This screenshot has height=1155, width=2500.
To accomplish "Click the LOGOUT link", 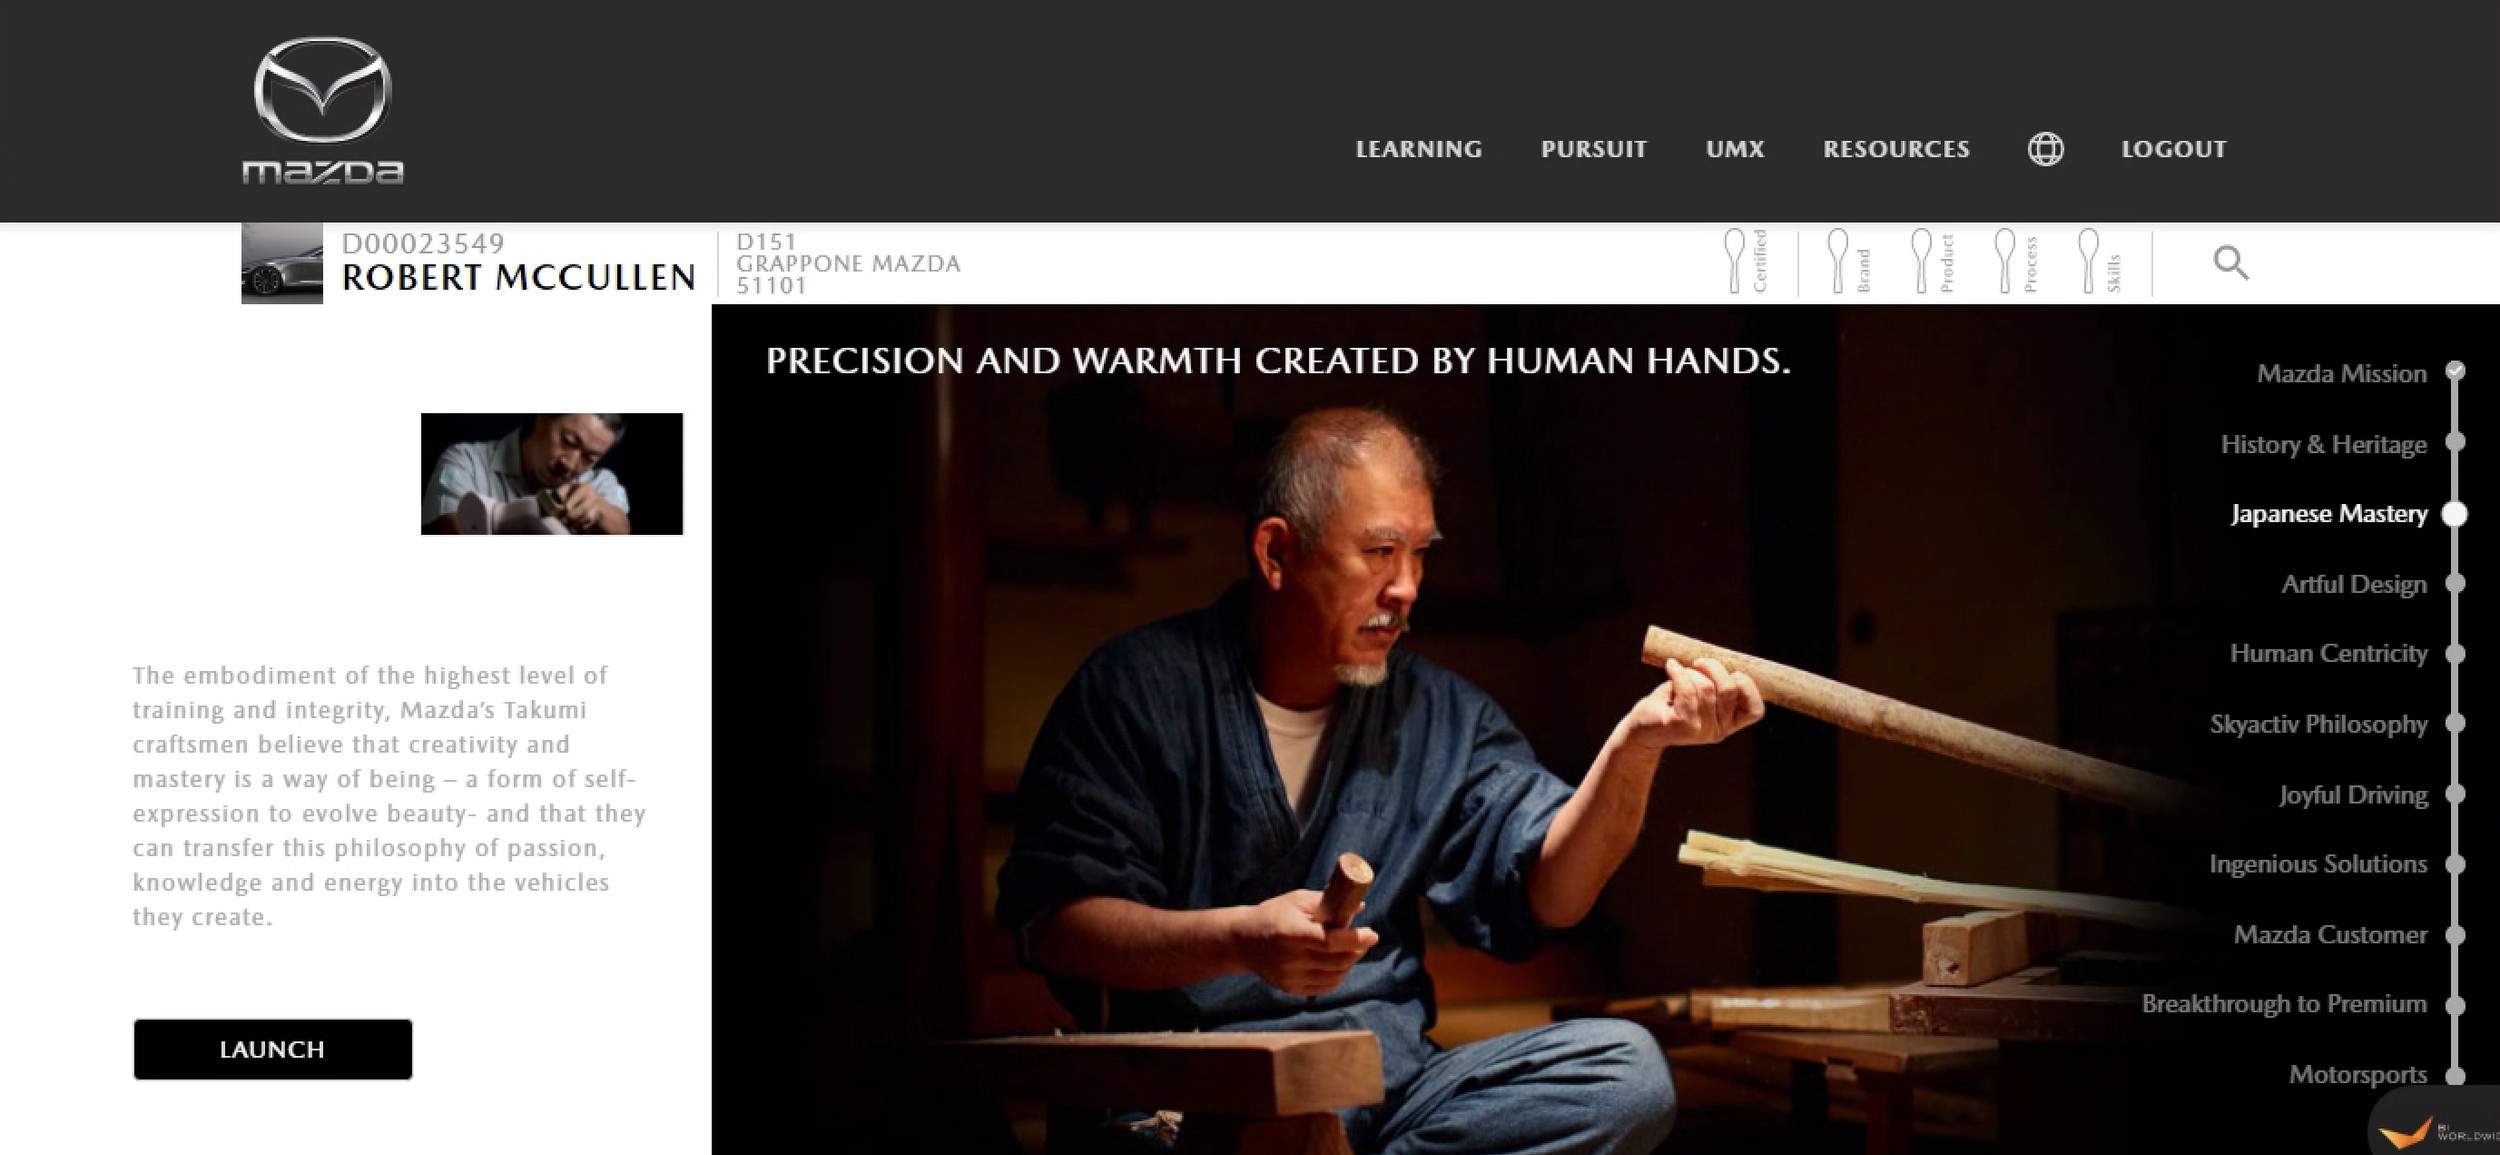I will tap(2174, 149).
